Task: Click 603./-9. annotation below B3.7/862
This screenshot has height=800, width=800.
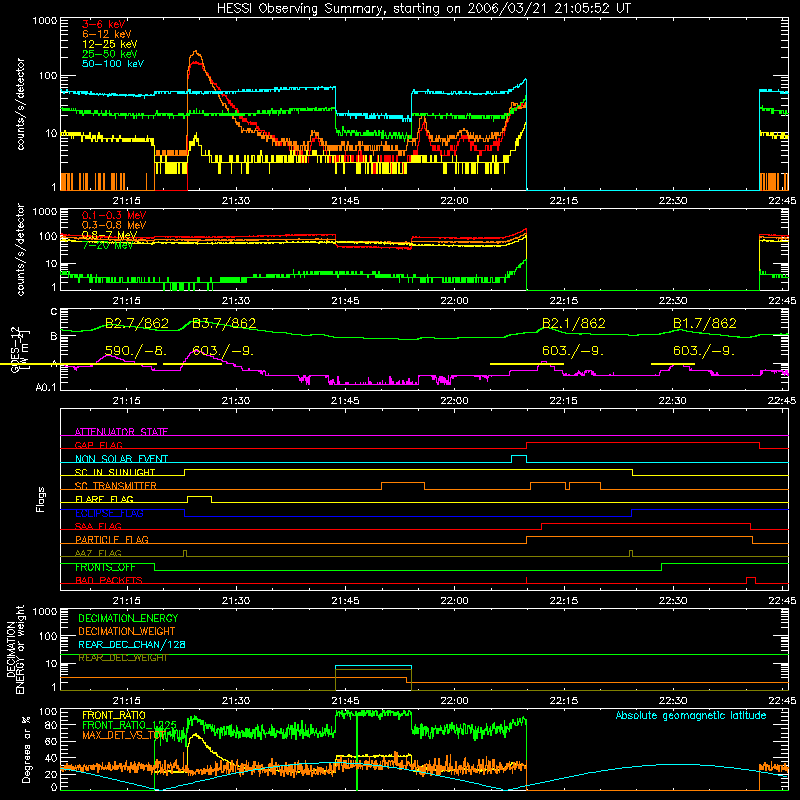Action: 222,351
